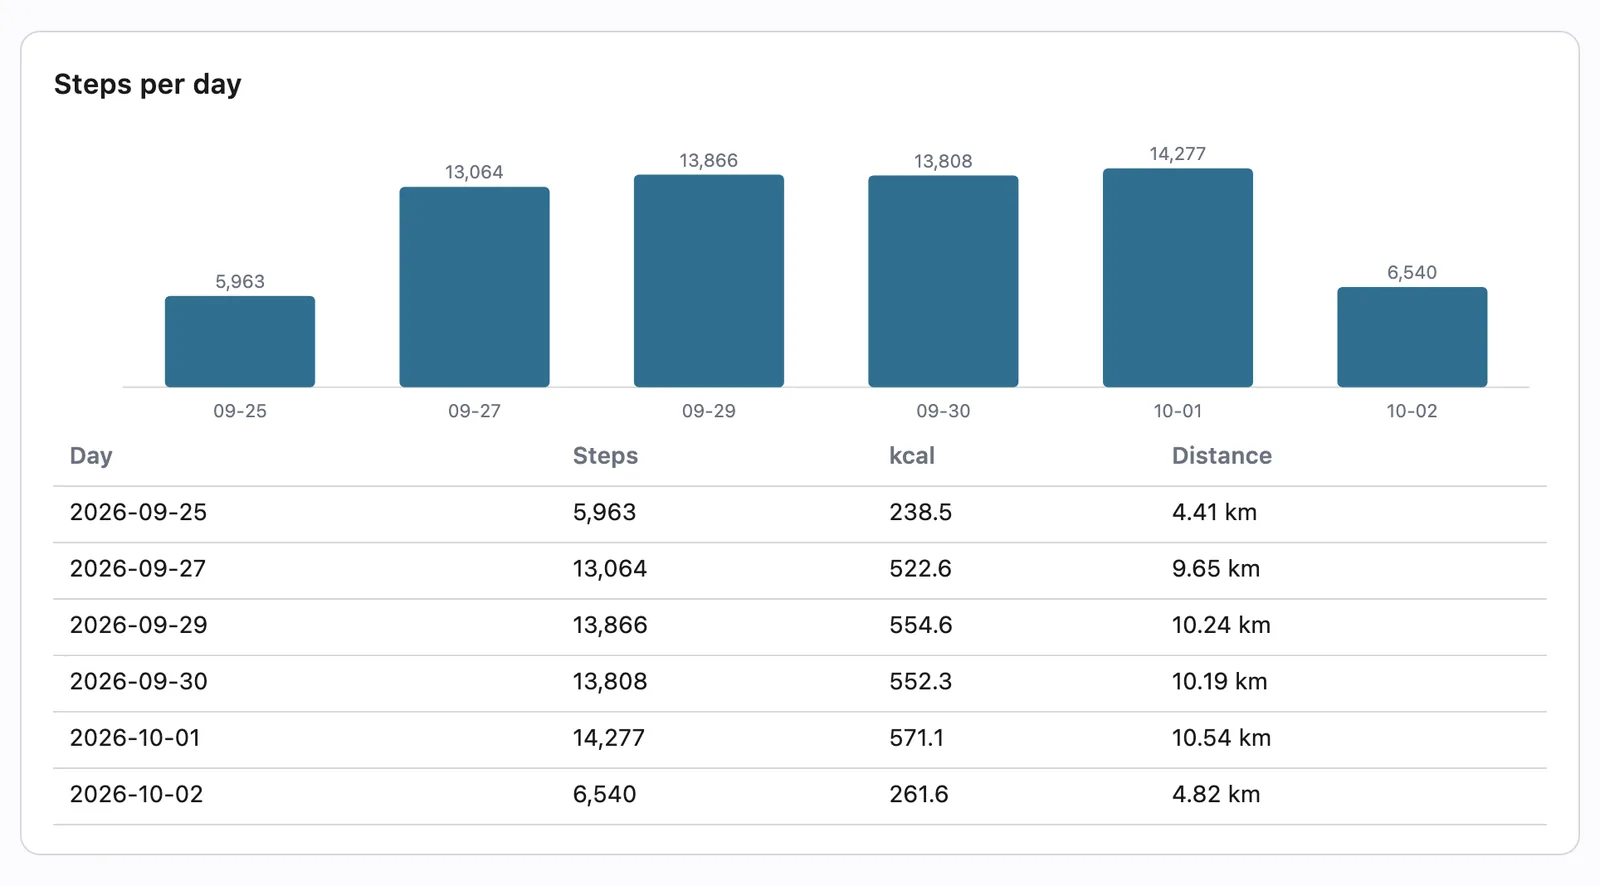Click the 522.6 kcal cell
Screen dimensions: 1600x886
coord(920,569)
